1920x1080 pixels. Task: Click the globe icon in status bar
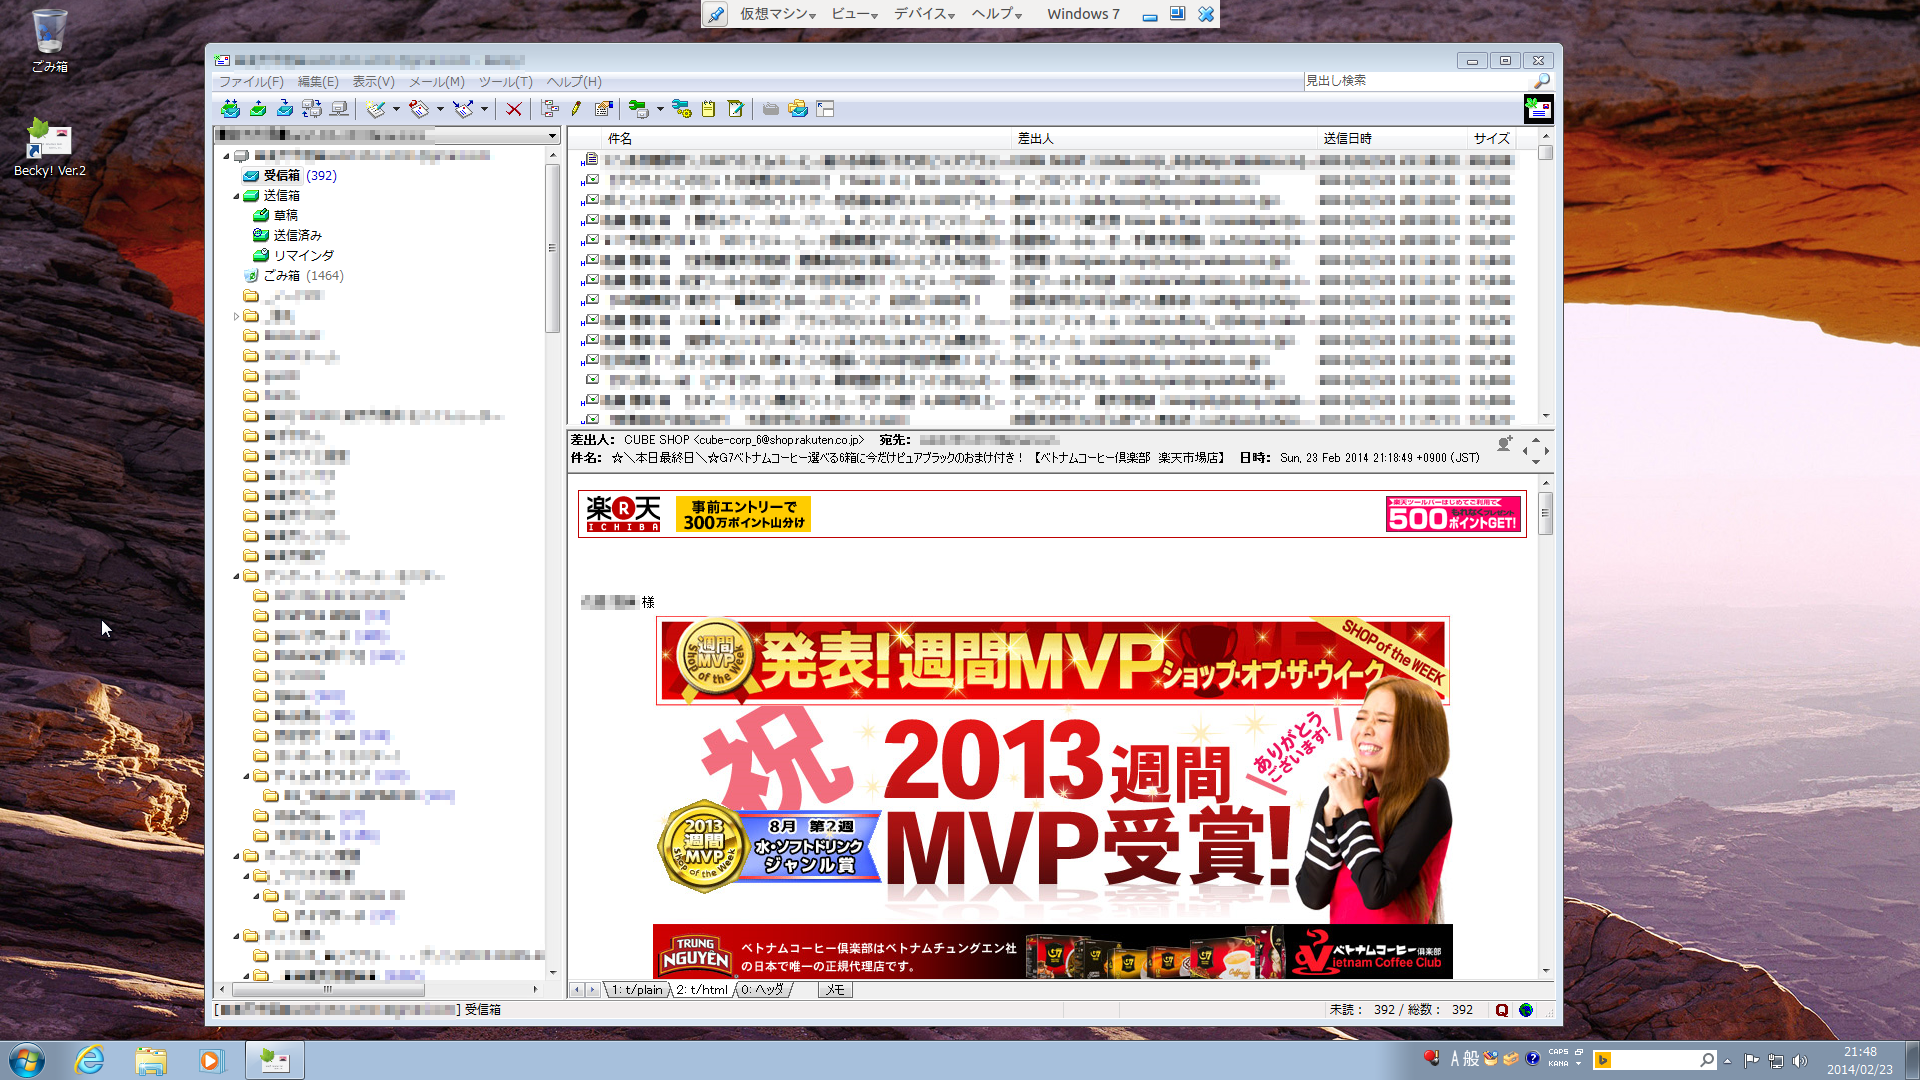point(1526,1010)
